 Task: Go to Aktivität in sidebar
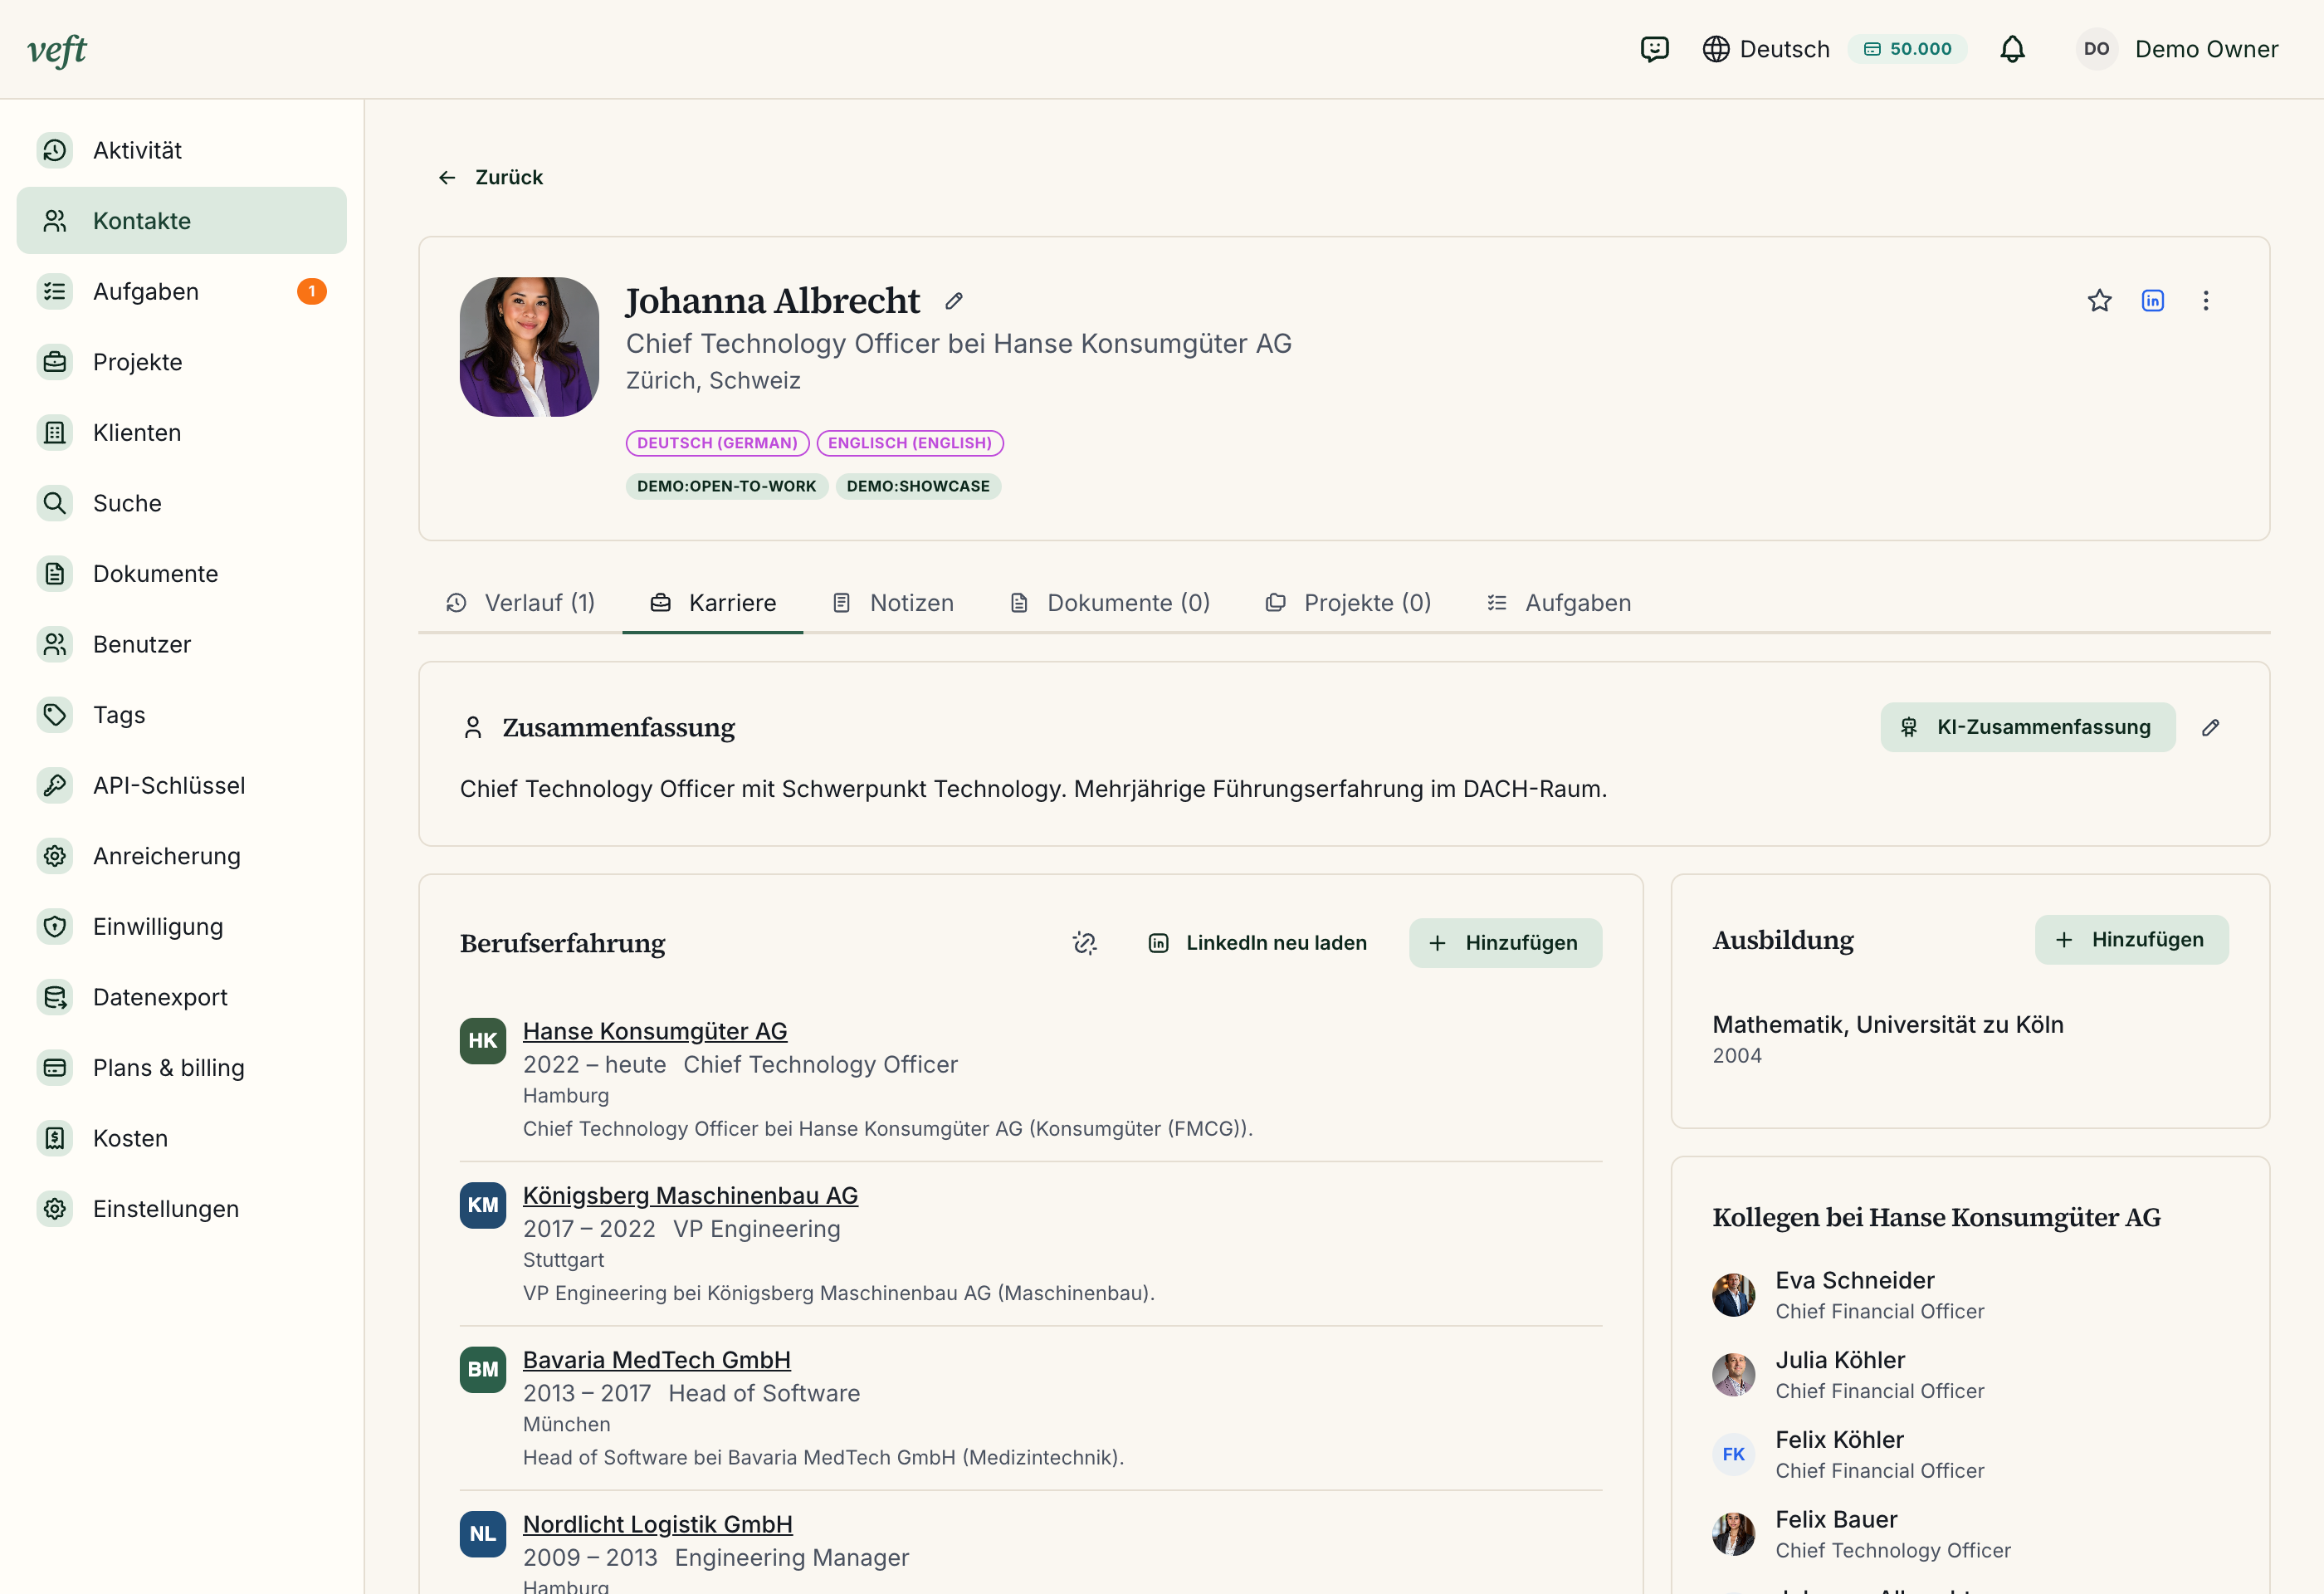[x=182, y=150]
